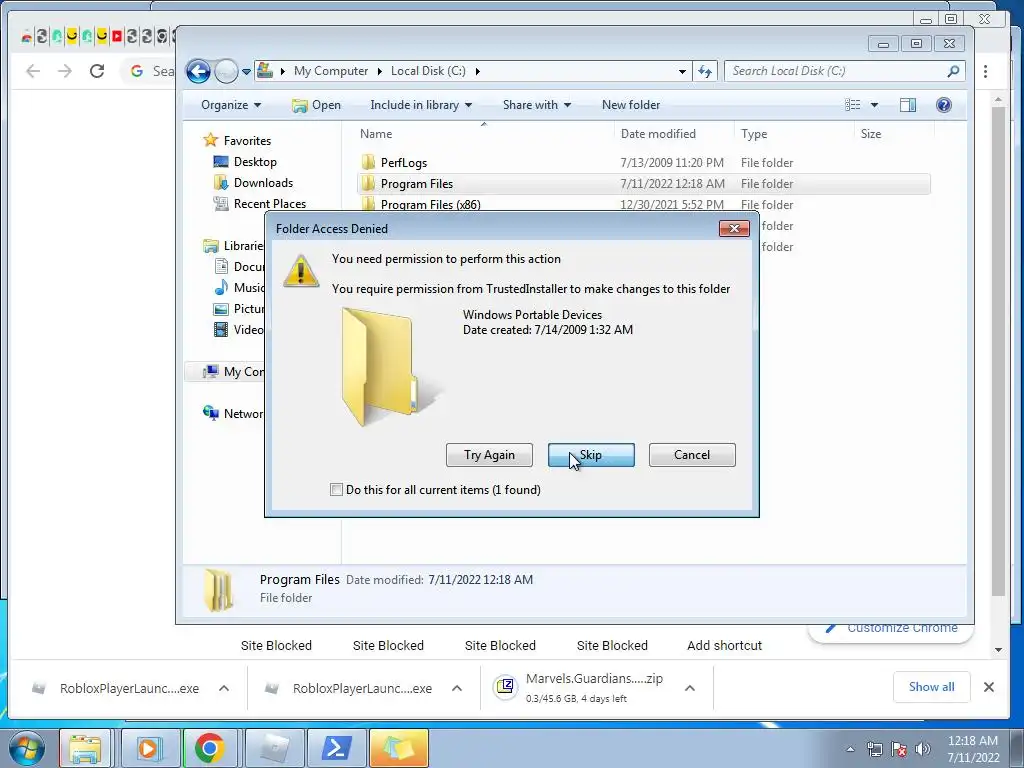Click the Libraries star-folder icon in navigation pane
The image size is (1024, 768).
point(211,246)
